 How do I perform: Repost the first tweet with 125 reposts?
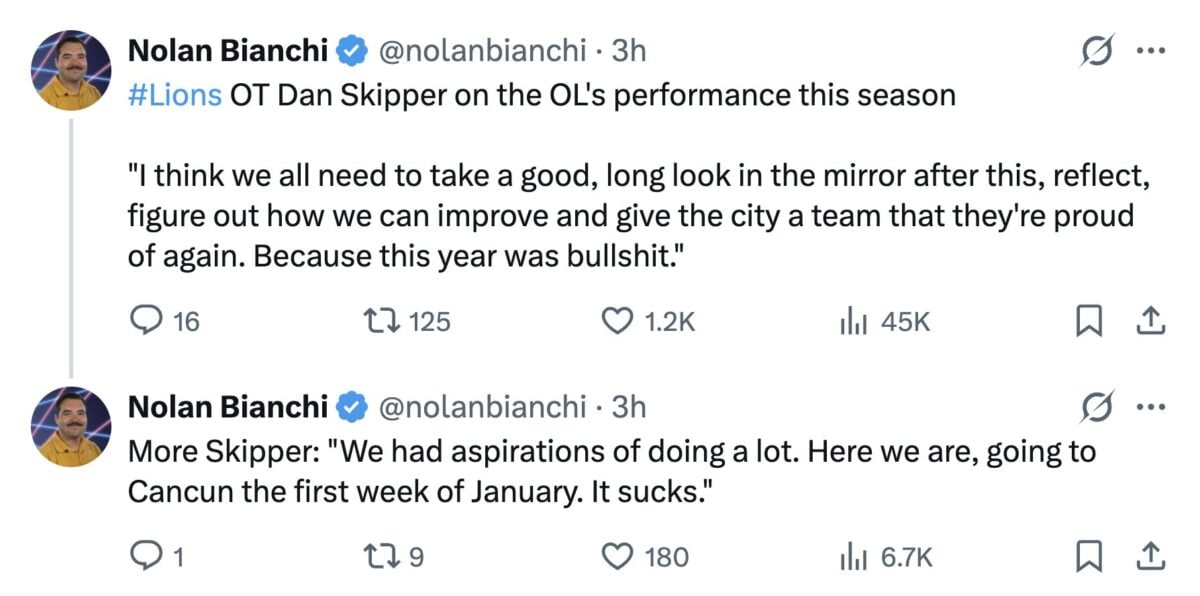pyautogui.click(x=381, y=321)
